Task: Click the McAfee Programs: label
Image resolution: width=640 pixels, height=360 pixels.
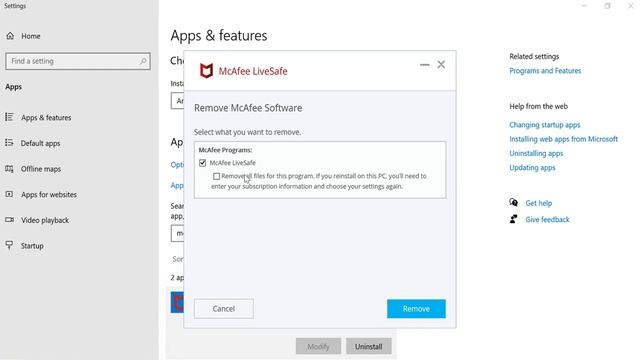Action: (x=225, y=150)
